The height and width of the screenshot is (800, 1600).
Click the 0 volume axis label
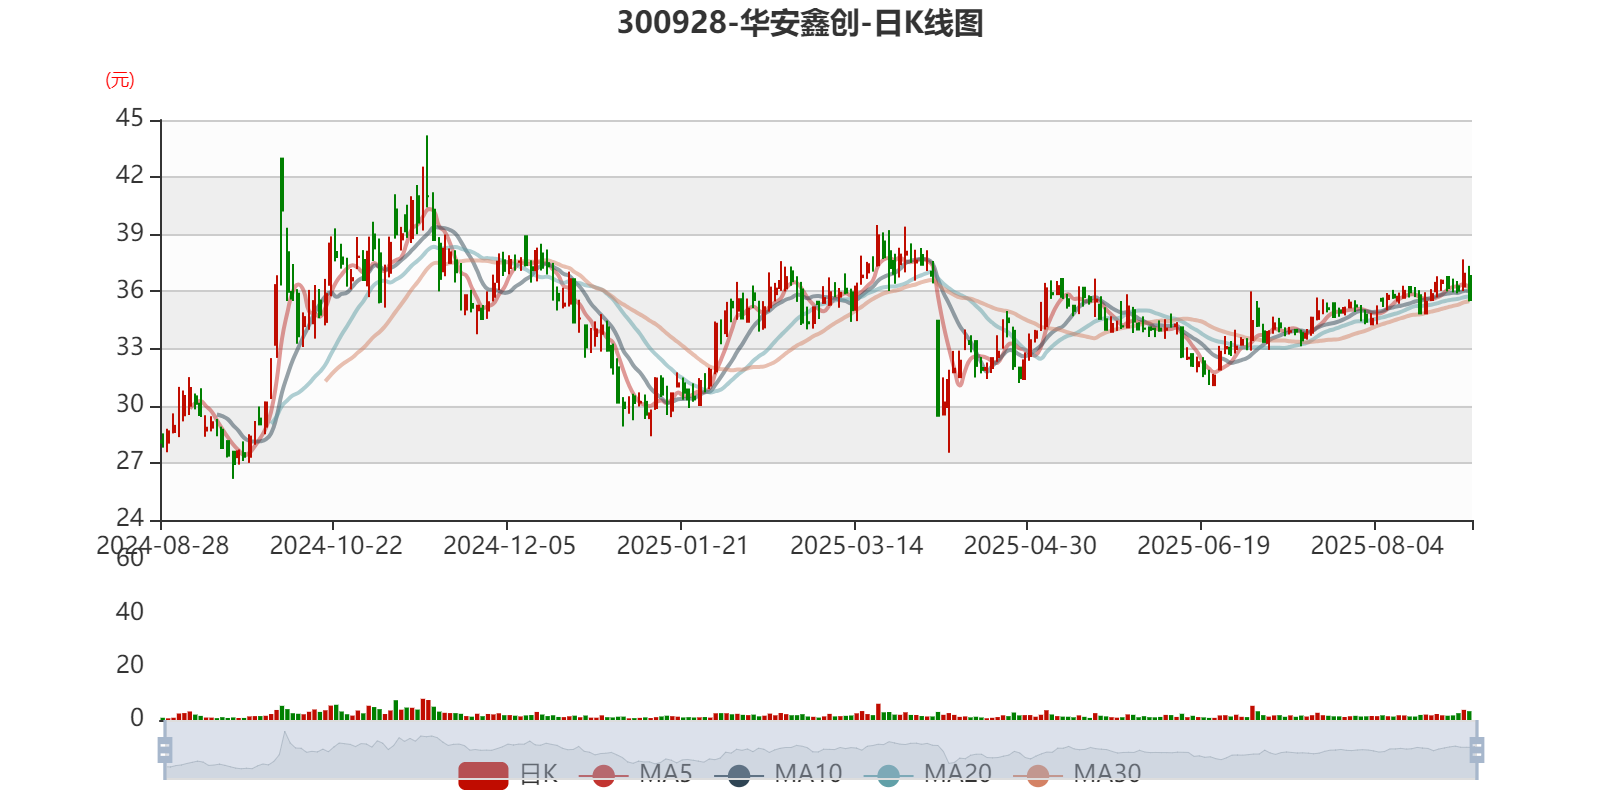coord(137,718)
